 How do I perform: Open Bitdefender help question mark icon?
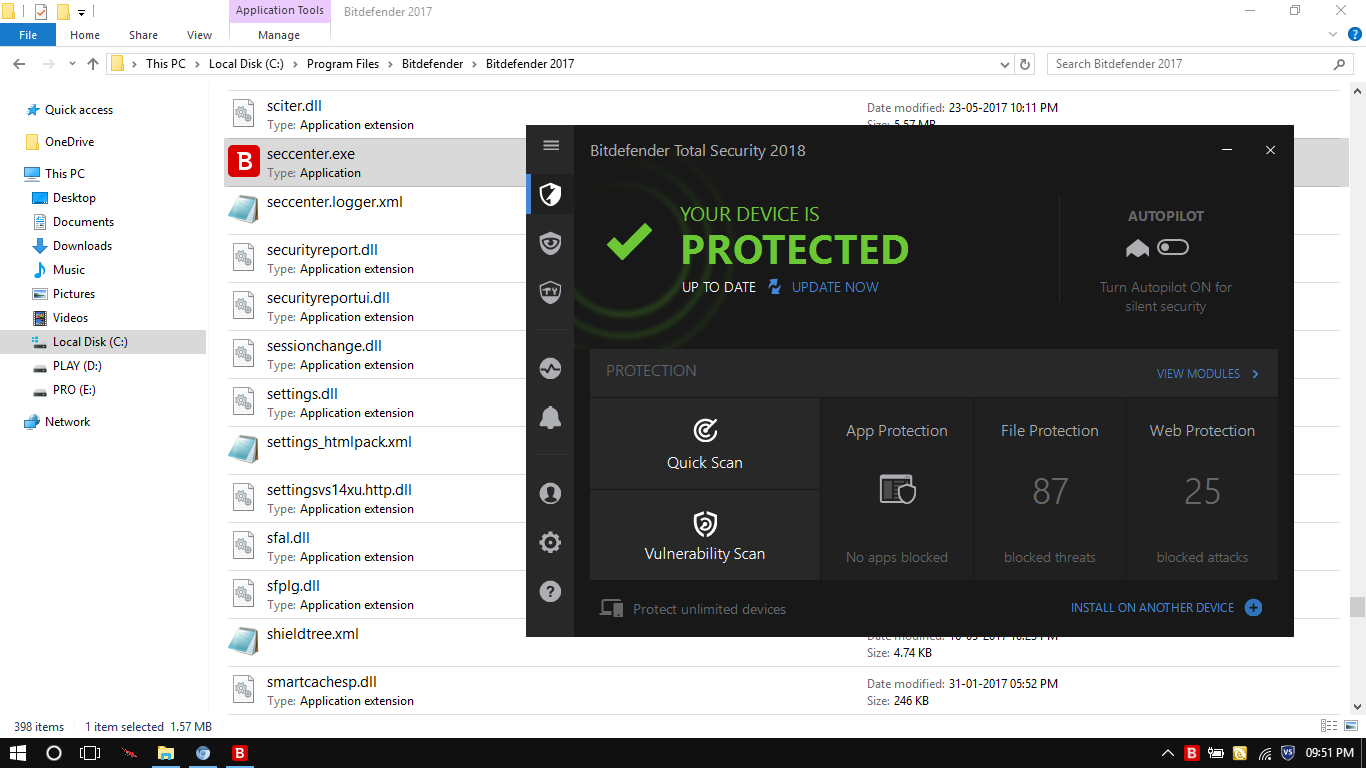[550, 592]
